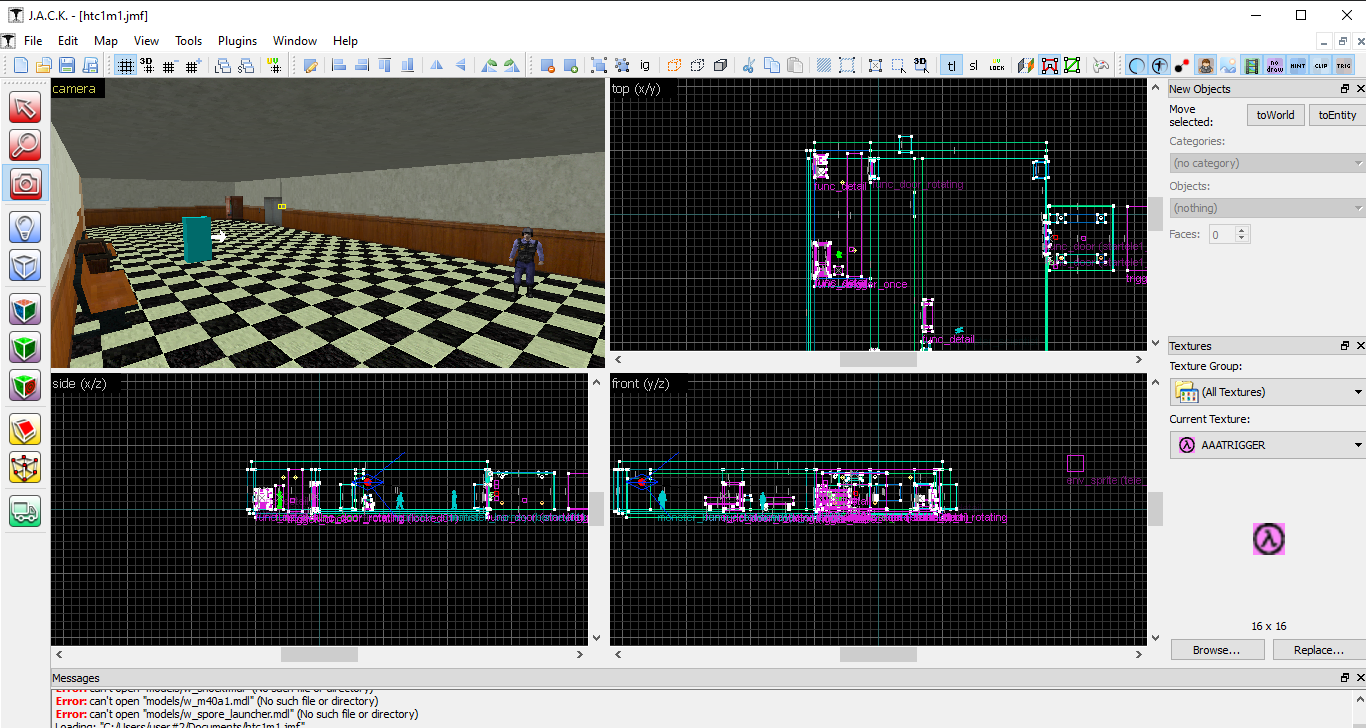Image resolution: width=1366 pixels, height=728 pixels.
Task: Select the Selection arrow tool
Action: 25,108
